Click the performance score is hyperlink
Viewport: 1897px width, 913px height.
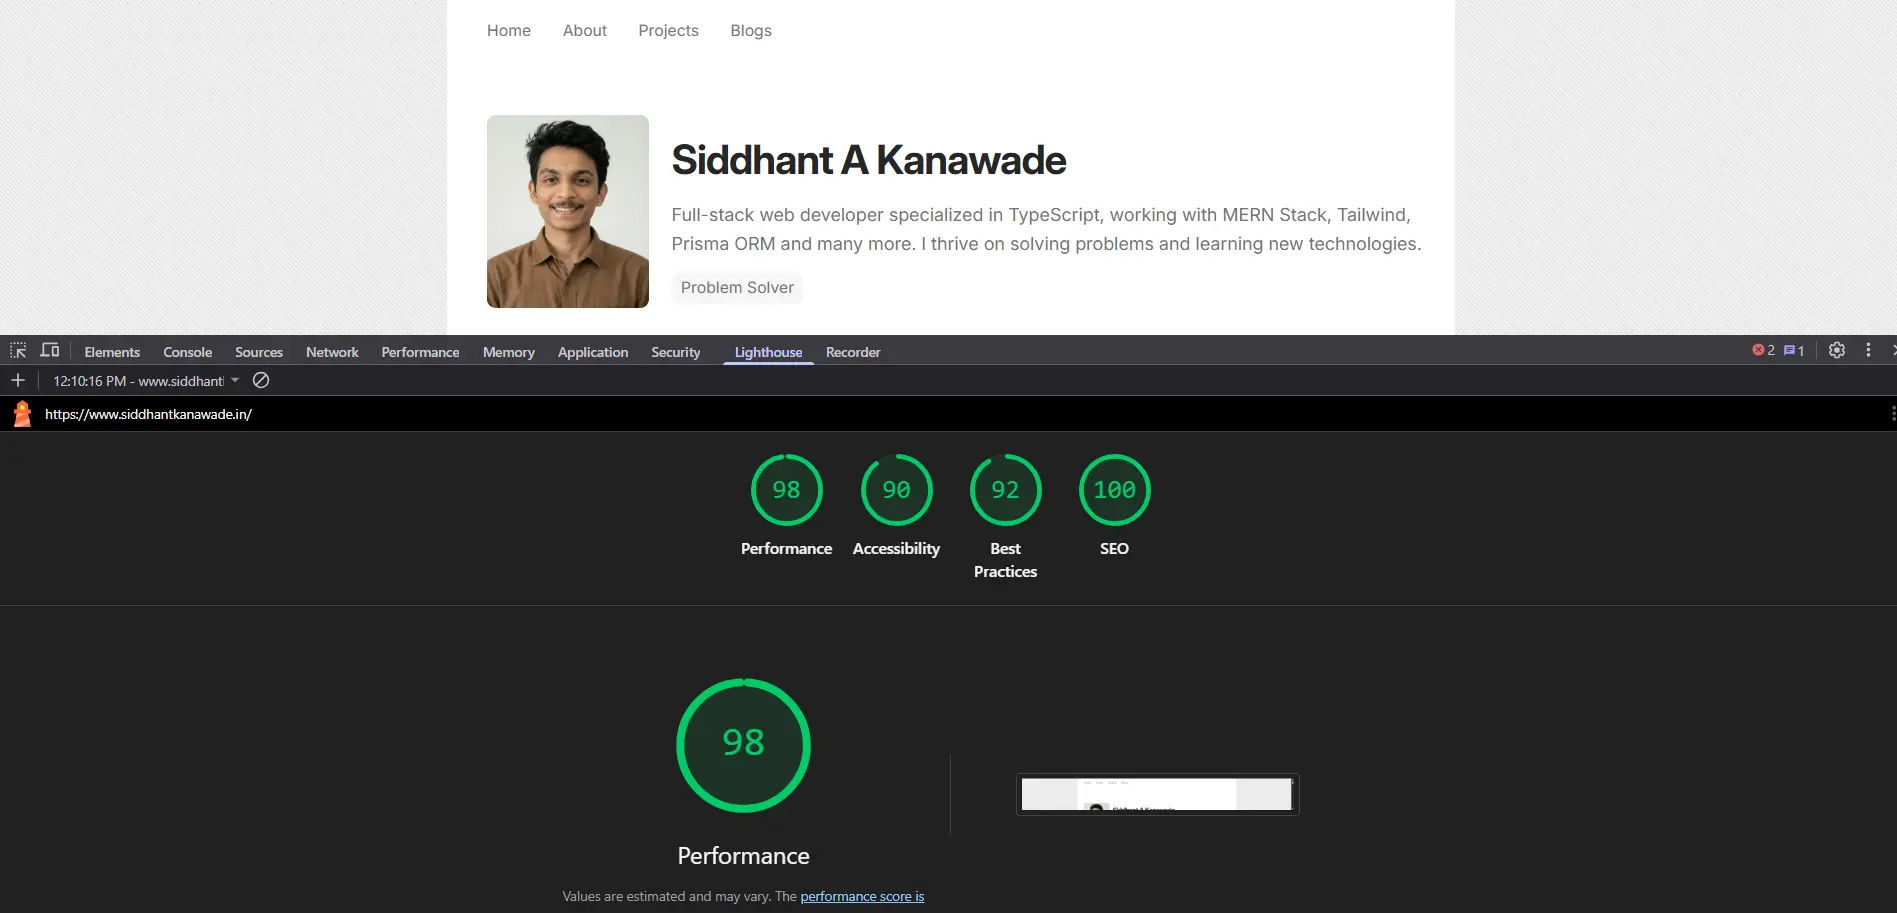point(861,896)
